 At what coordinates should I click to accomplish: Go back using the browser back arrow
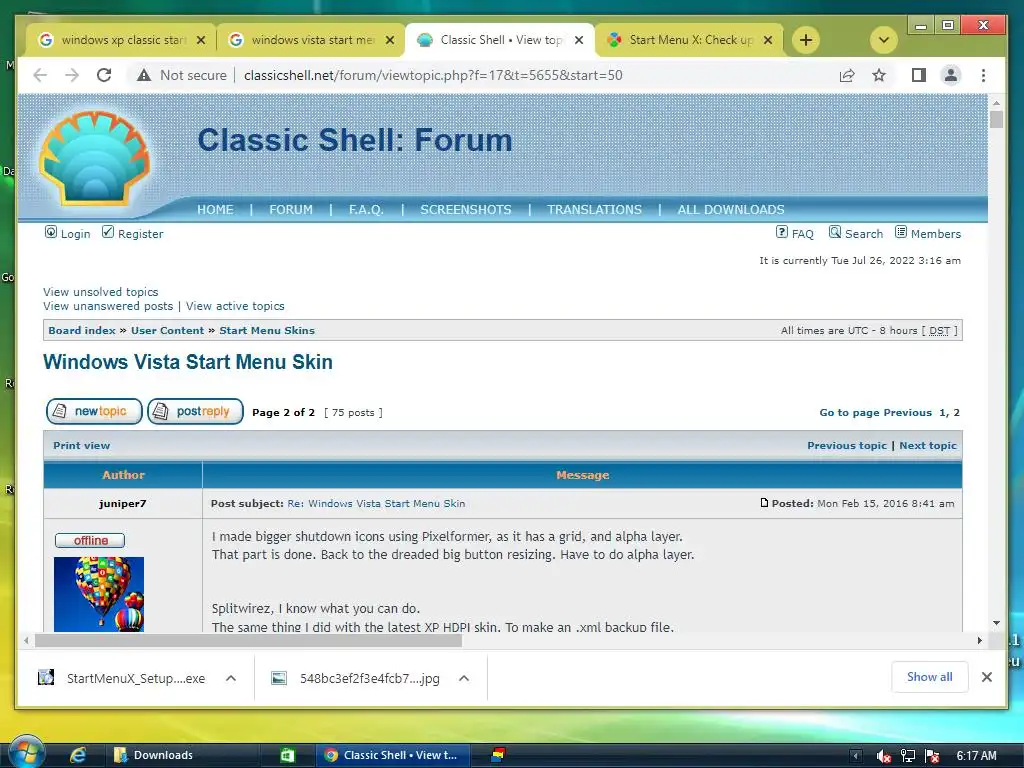(x=40, y=75)
